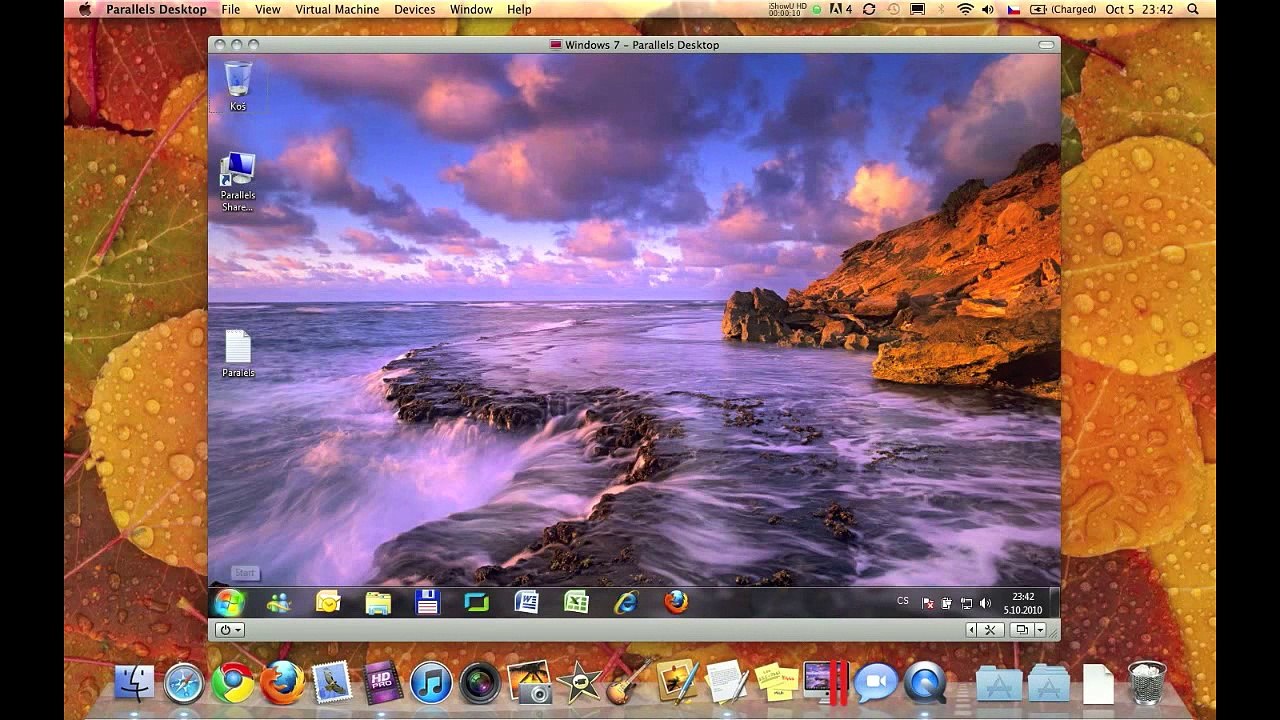Launch iChat from the Dock

(876, 683)
